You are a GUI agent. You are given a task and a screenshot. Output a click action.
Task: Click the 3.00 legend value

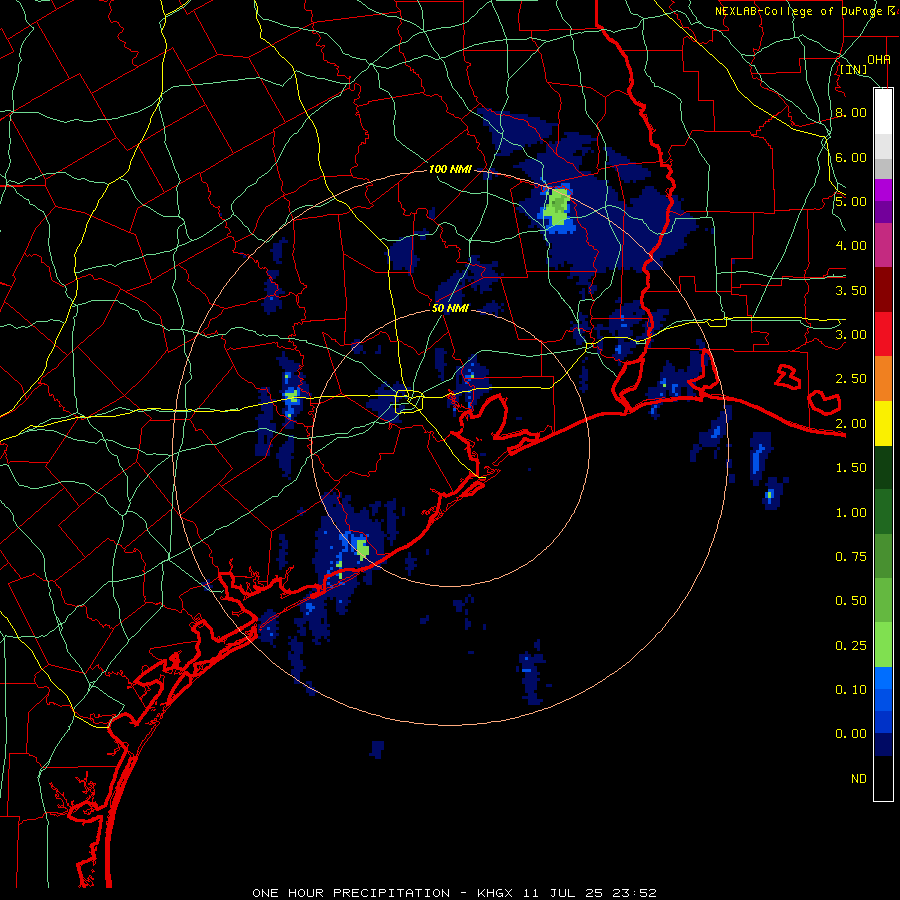click(x=851, y=335)
